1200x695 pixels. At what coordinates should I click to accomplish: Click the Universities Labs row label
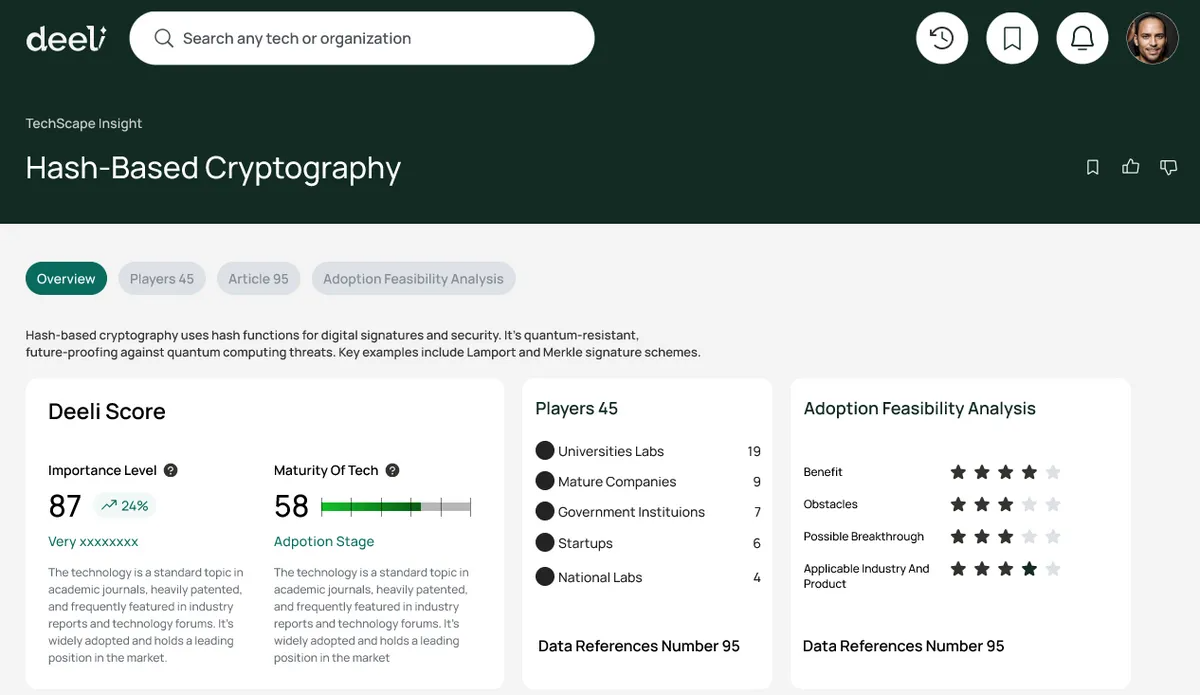611,451
